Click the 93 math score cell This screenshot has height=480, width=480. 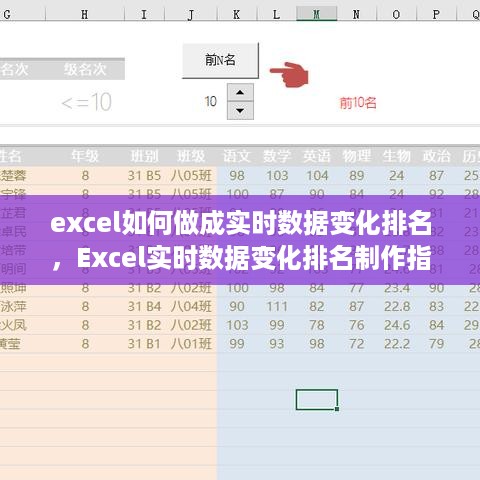click(277, 344)
